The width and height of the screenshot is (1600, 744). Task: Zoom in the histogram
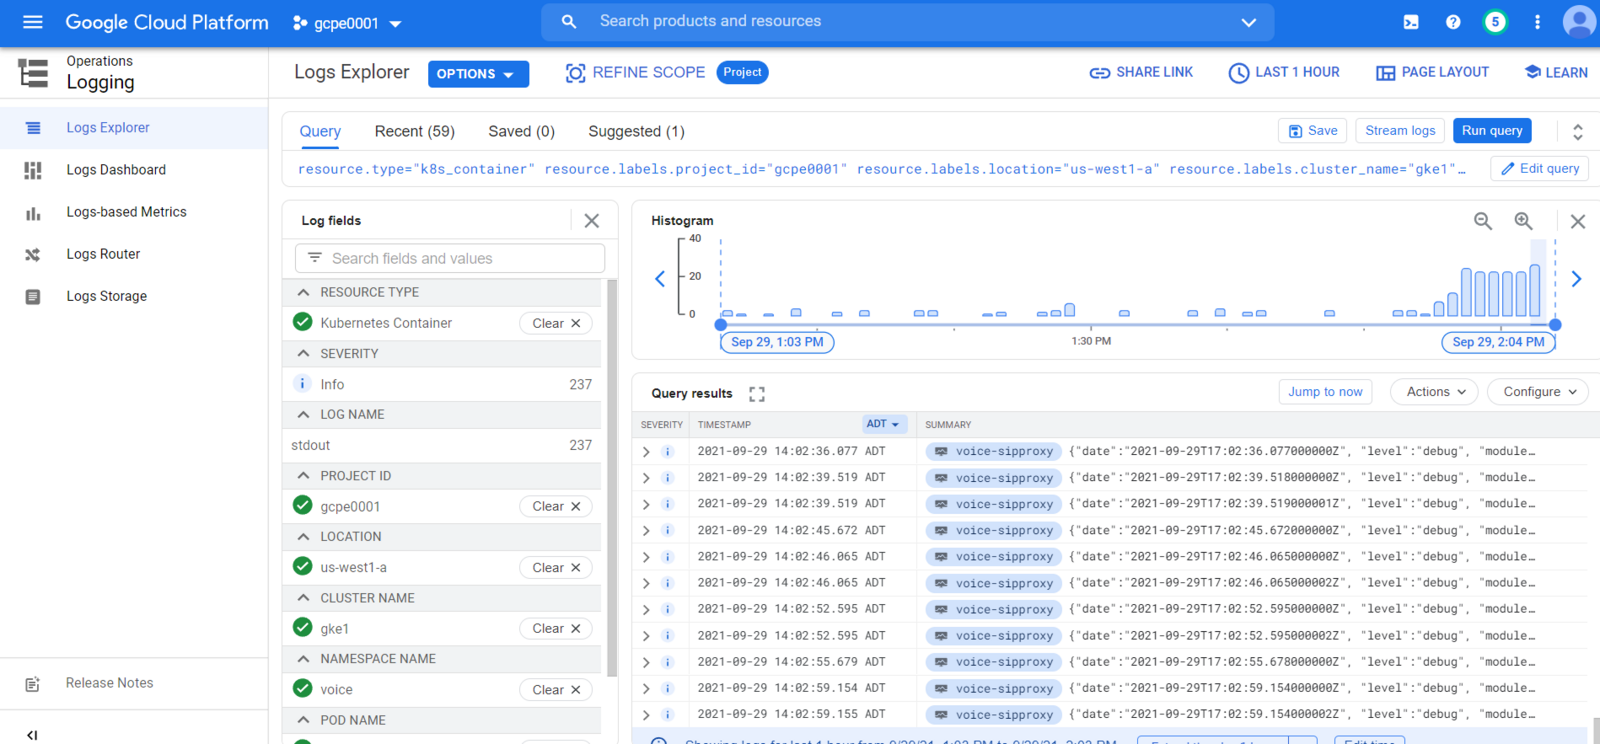(x=1523, y=221)
